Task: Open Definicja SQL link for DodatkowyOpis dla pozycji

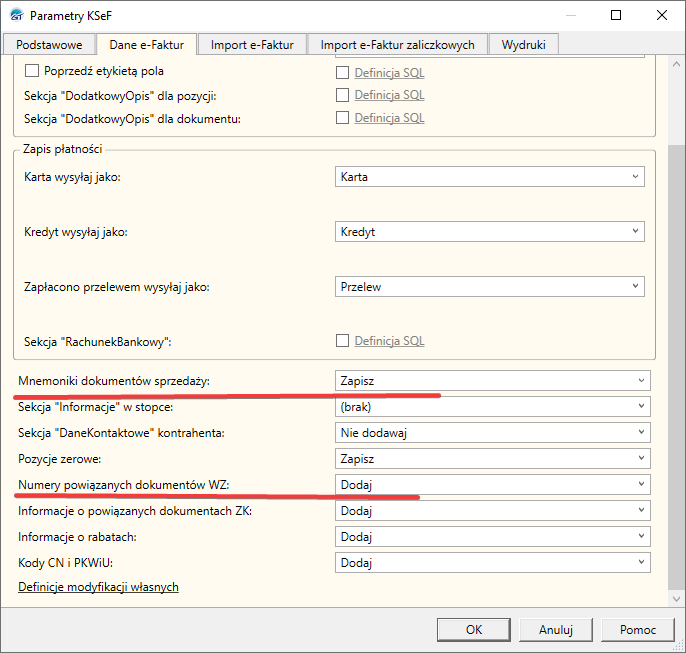Action: pyautogui.click(x=389, y=95)
